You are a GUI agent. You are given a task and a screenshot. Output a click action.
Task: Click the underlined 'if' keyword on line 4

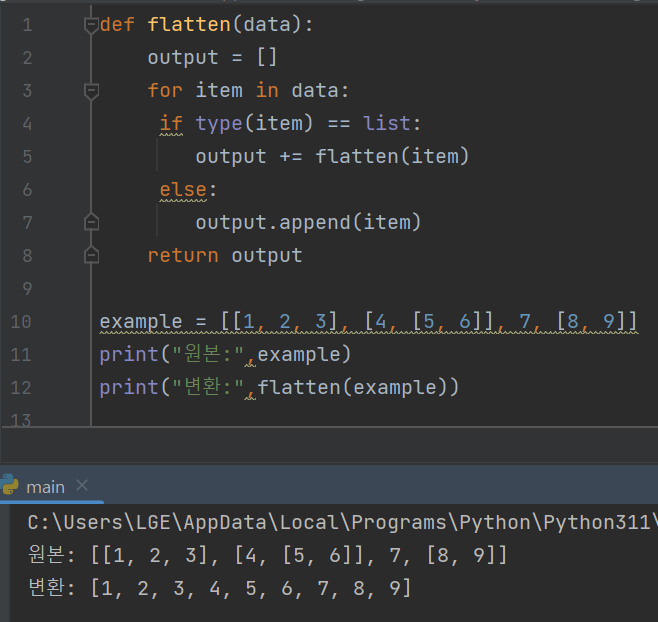coord(171,123)
